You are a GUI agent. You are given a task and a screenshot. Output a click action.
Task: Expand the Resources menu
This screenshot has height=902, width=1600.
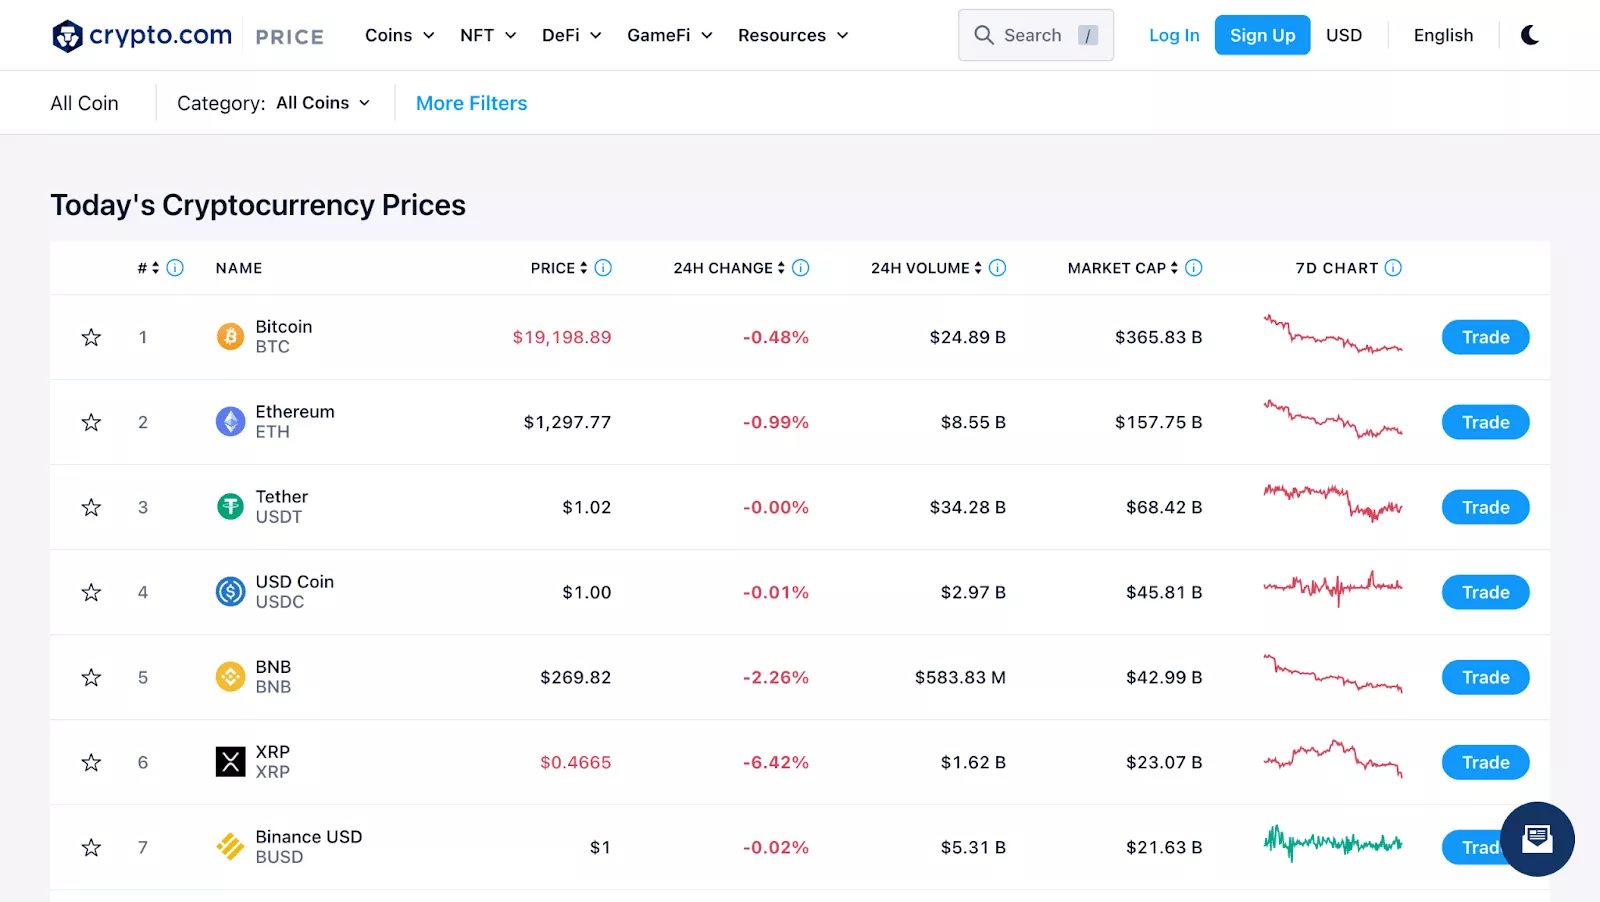click(793, 35)
